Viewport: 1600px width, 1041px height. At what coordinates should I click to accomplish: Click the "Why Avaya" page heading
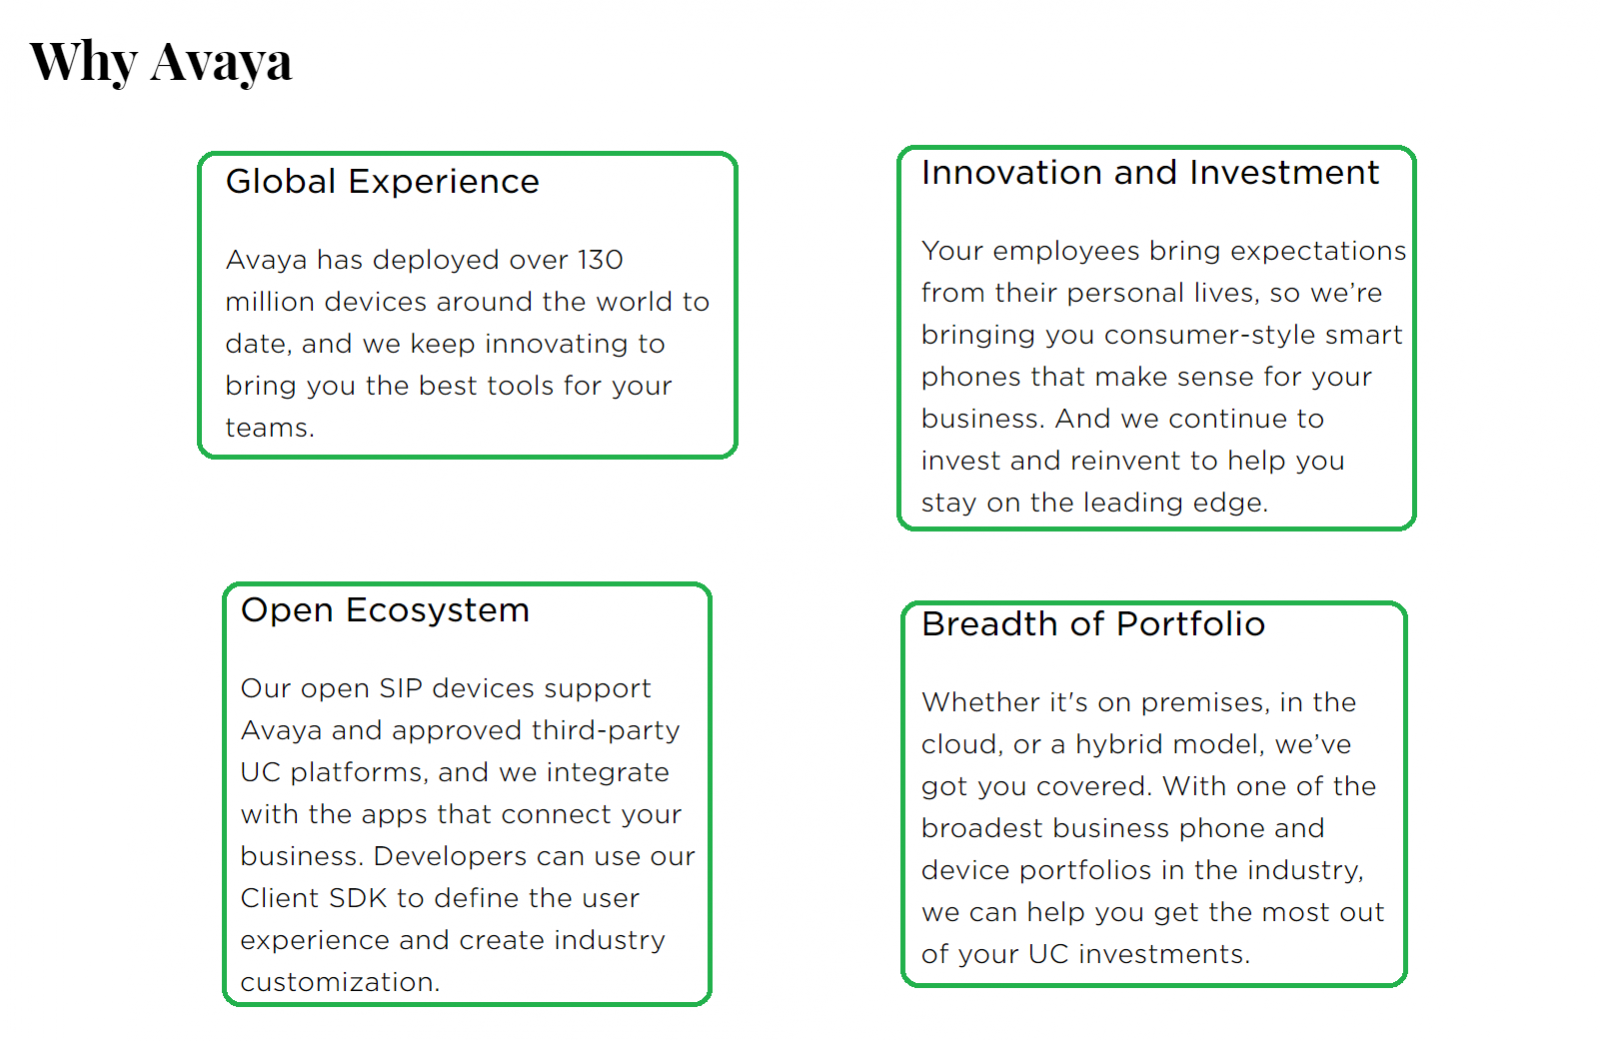[161, 62]
